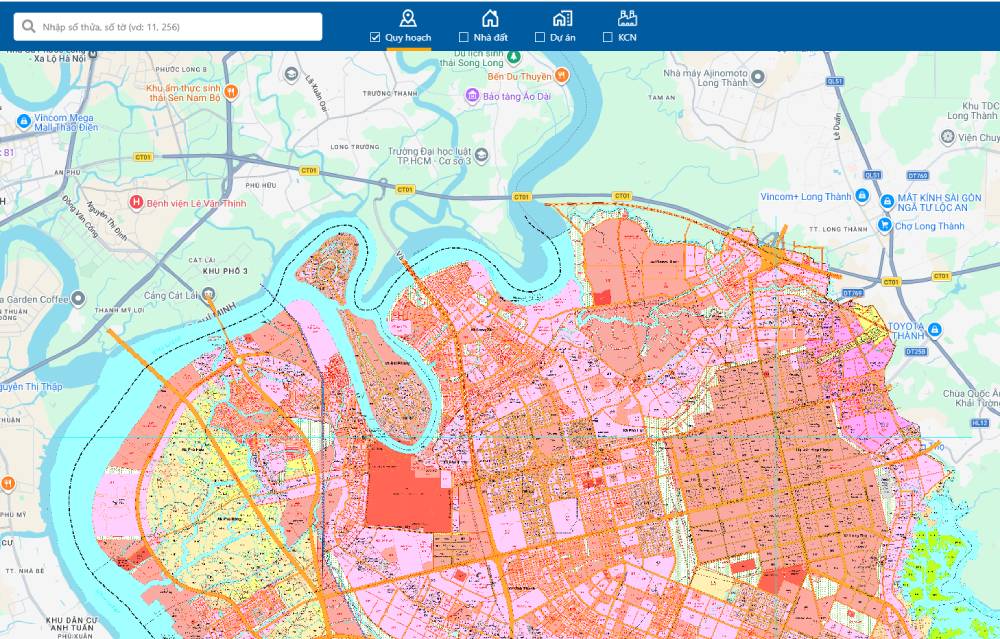Viewport: 1000px width, 639px height.
Task: Click the Bến Du Thuyền restaurant marker
Action: (x=562, y=75)
